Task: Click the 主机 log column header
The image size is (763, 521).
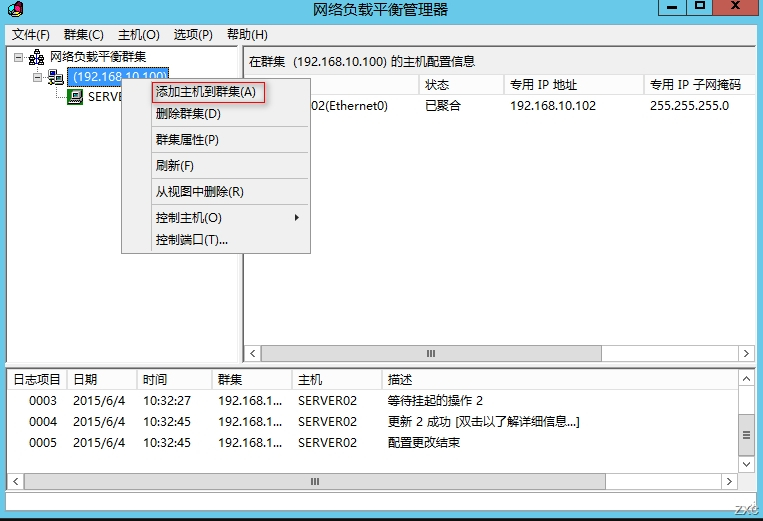Action: (337, 379)
